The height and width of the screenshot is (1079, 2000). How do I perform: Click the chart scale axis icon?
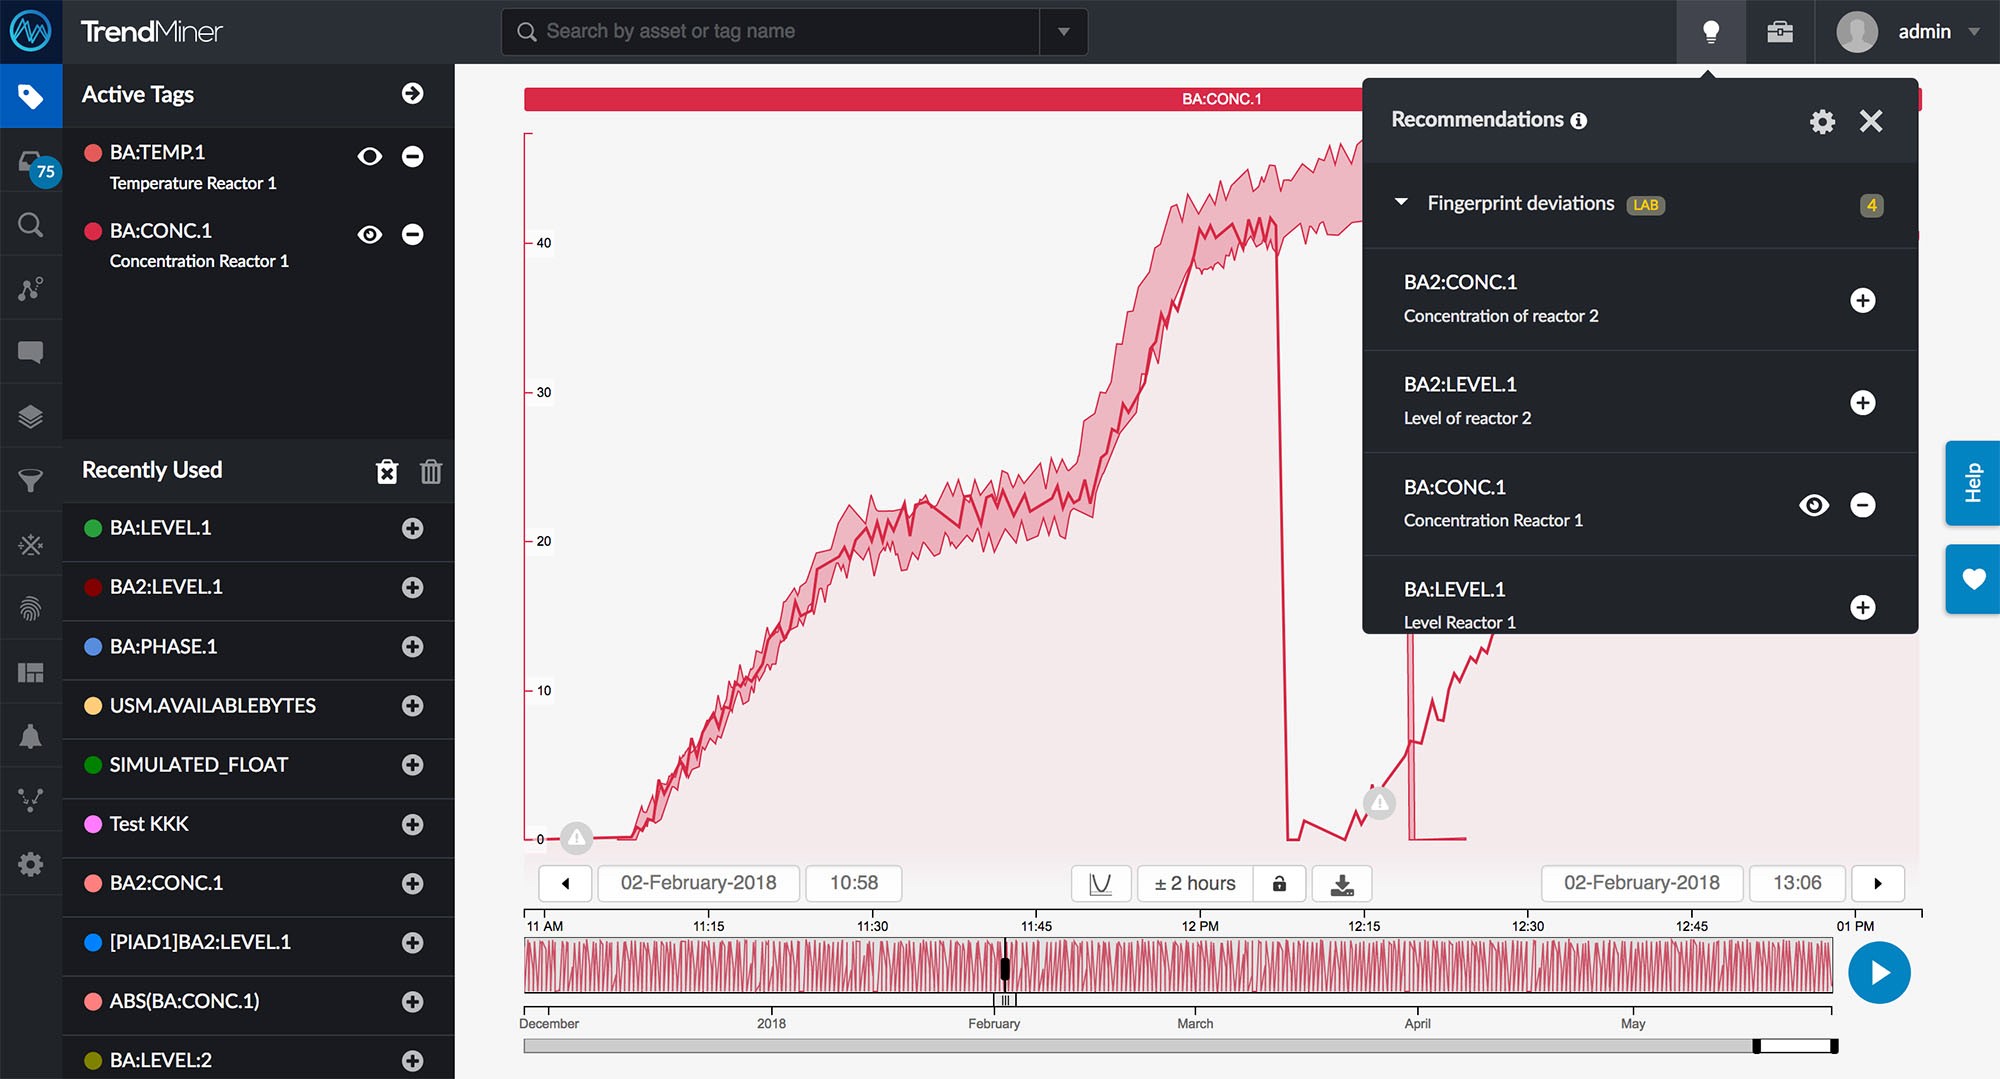1101,884
